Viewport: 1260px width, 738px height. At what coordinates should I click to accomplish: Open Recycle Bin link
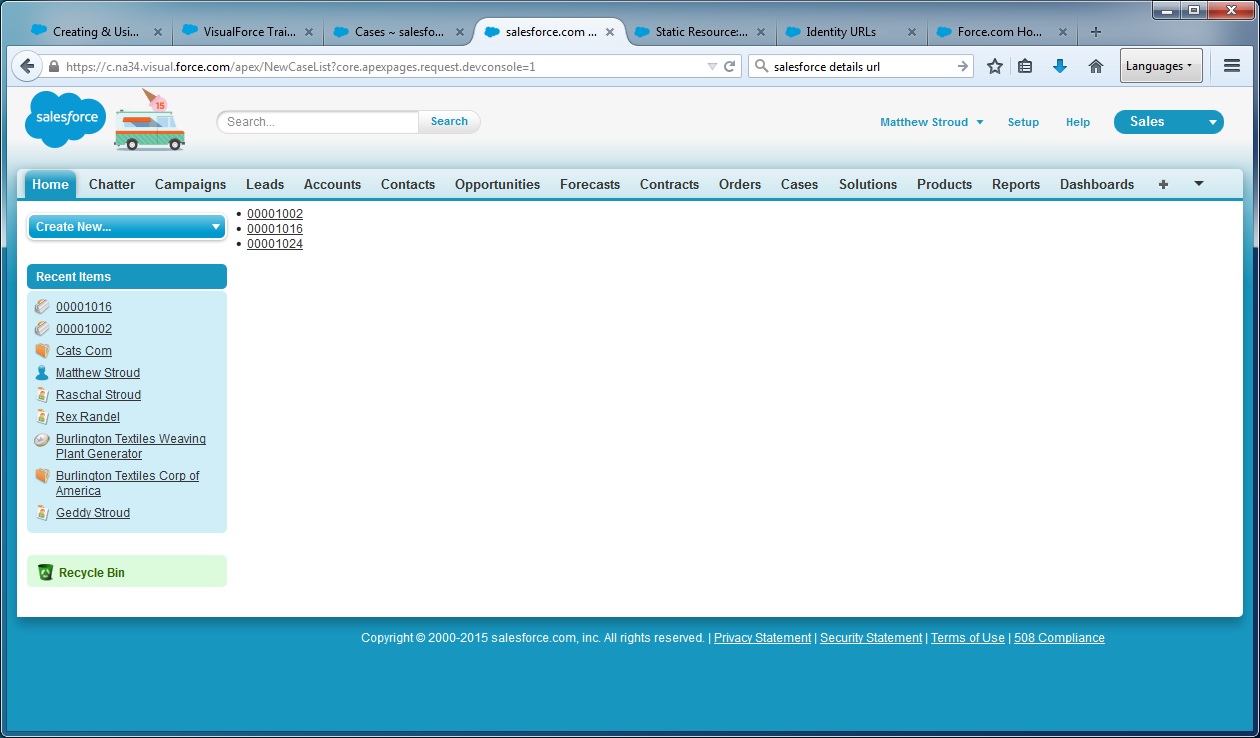click(x=92, y=573)
